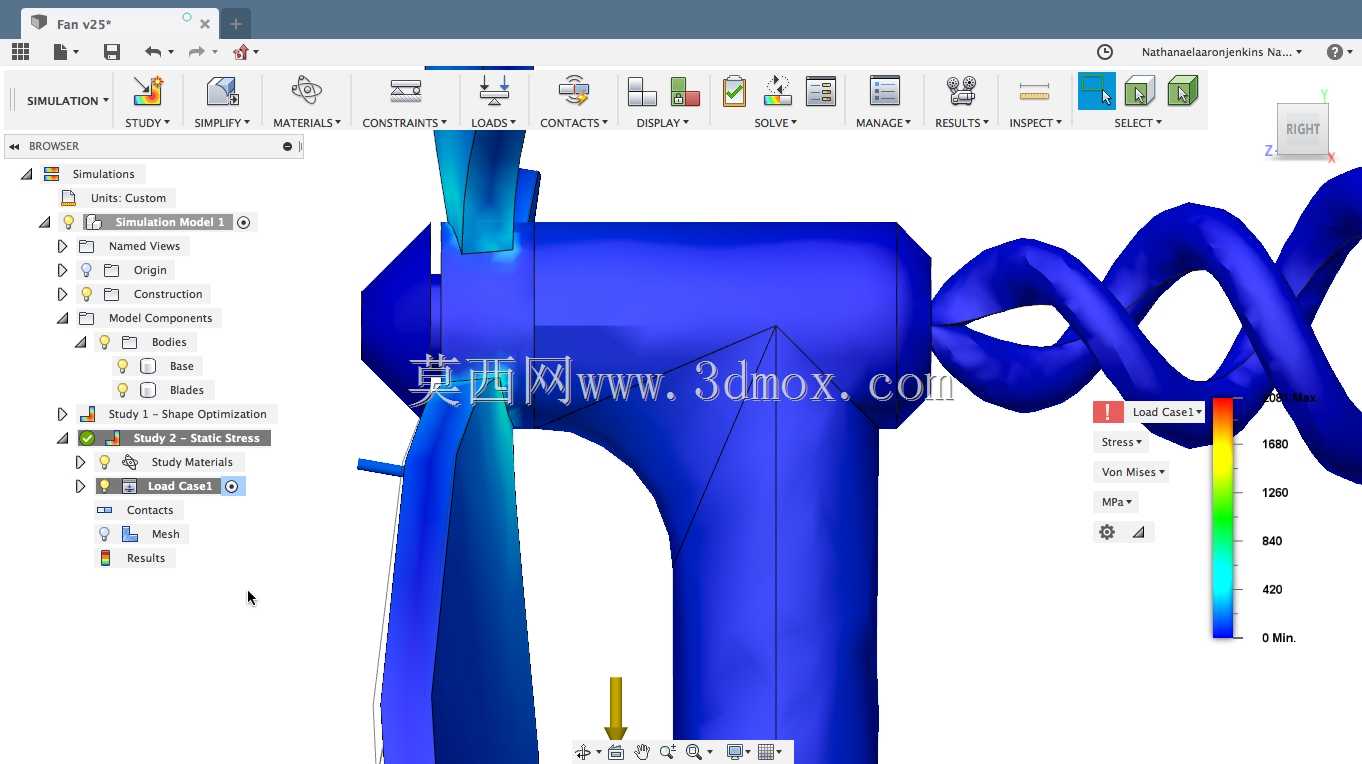Image resolution: width=1362 pixels, height=764 pixels.
Task: Select the Structural Constraints toolbar icon
Action: coord(405,91)
